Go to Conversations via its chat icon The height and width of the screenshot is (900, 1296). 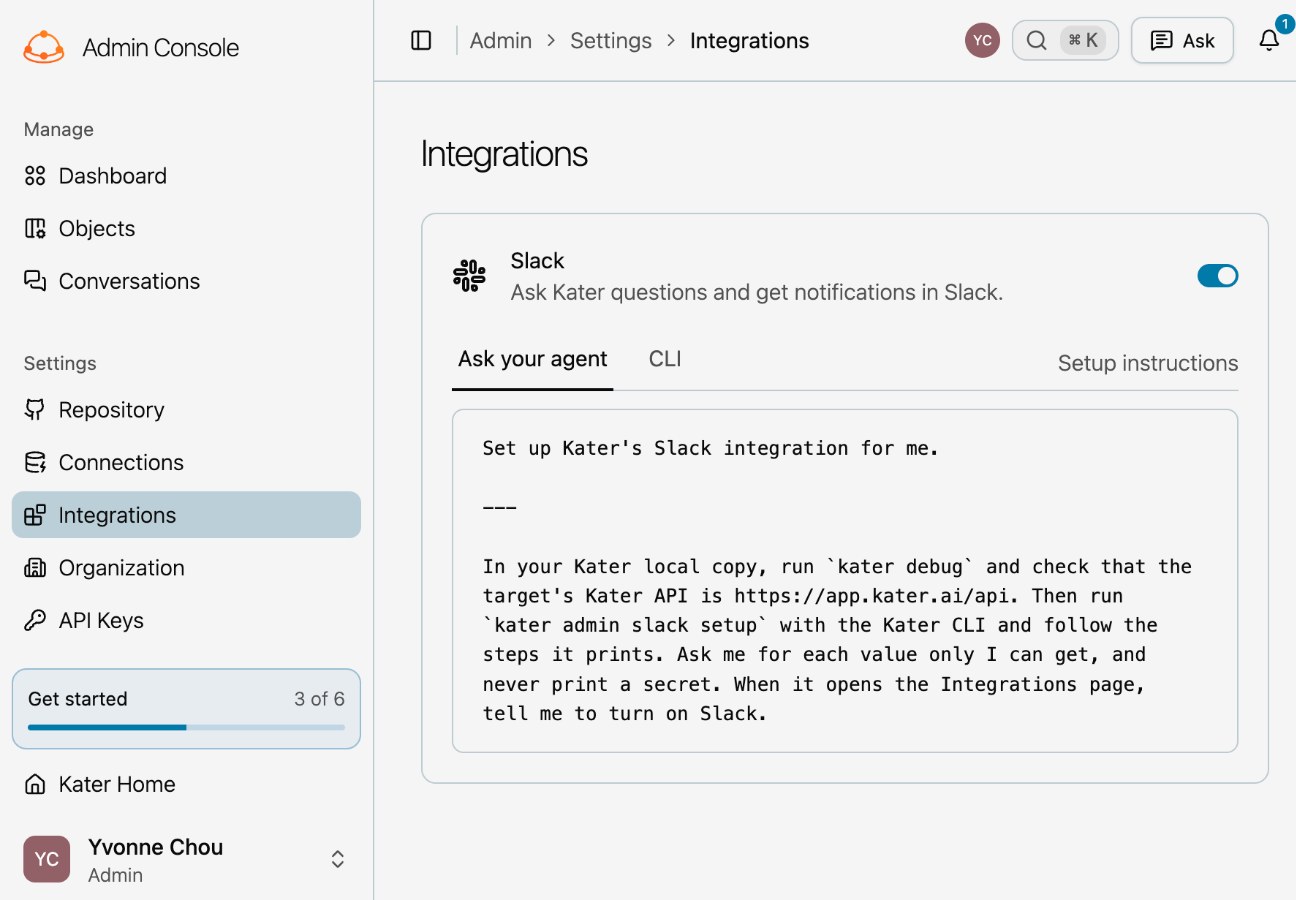tap(35, 281)
